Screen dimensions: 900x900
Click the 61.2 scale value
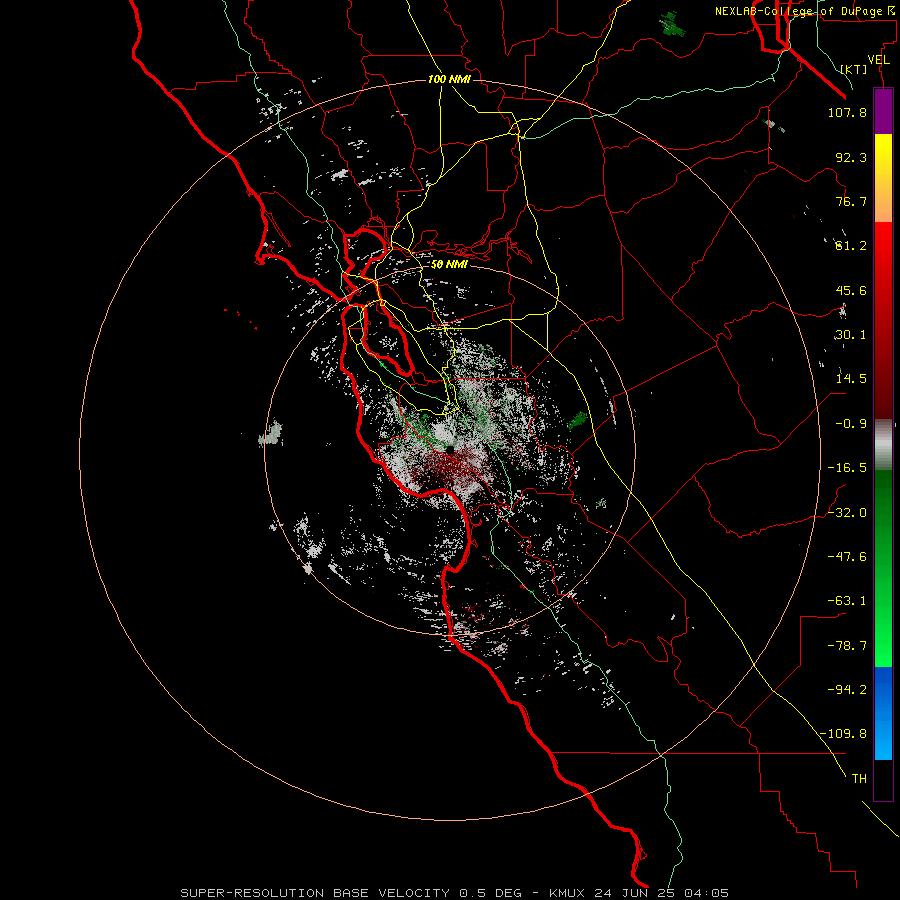(851, 246)
